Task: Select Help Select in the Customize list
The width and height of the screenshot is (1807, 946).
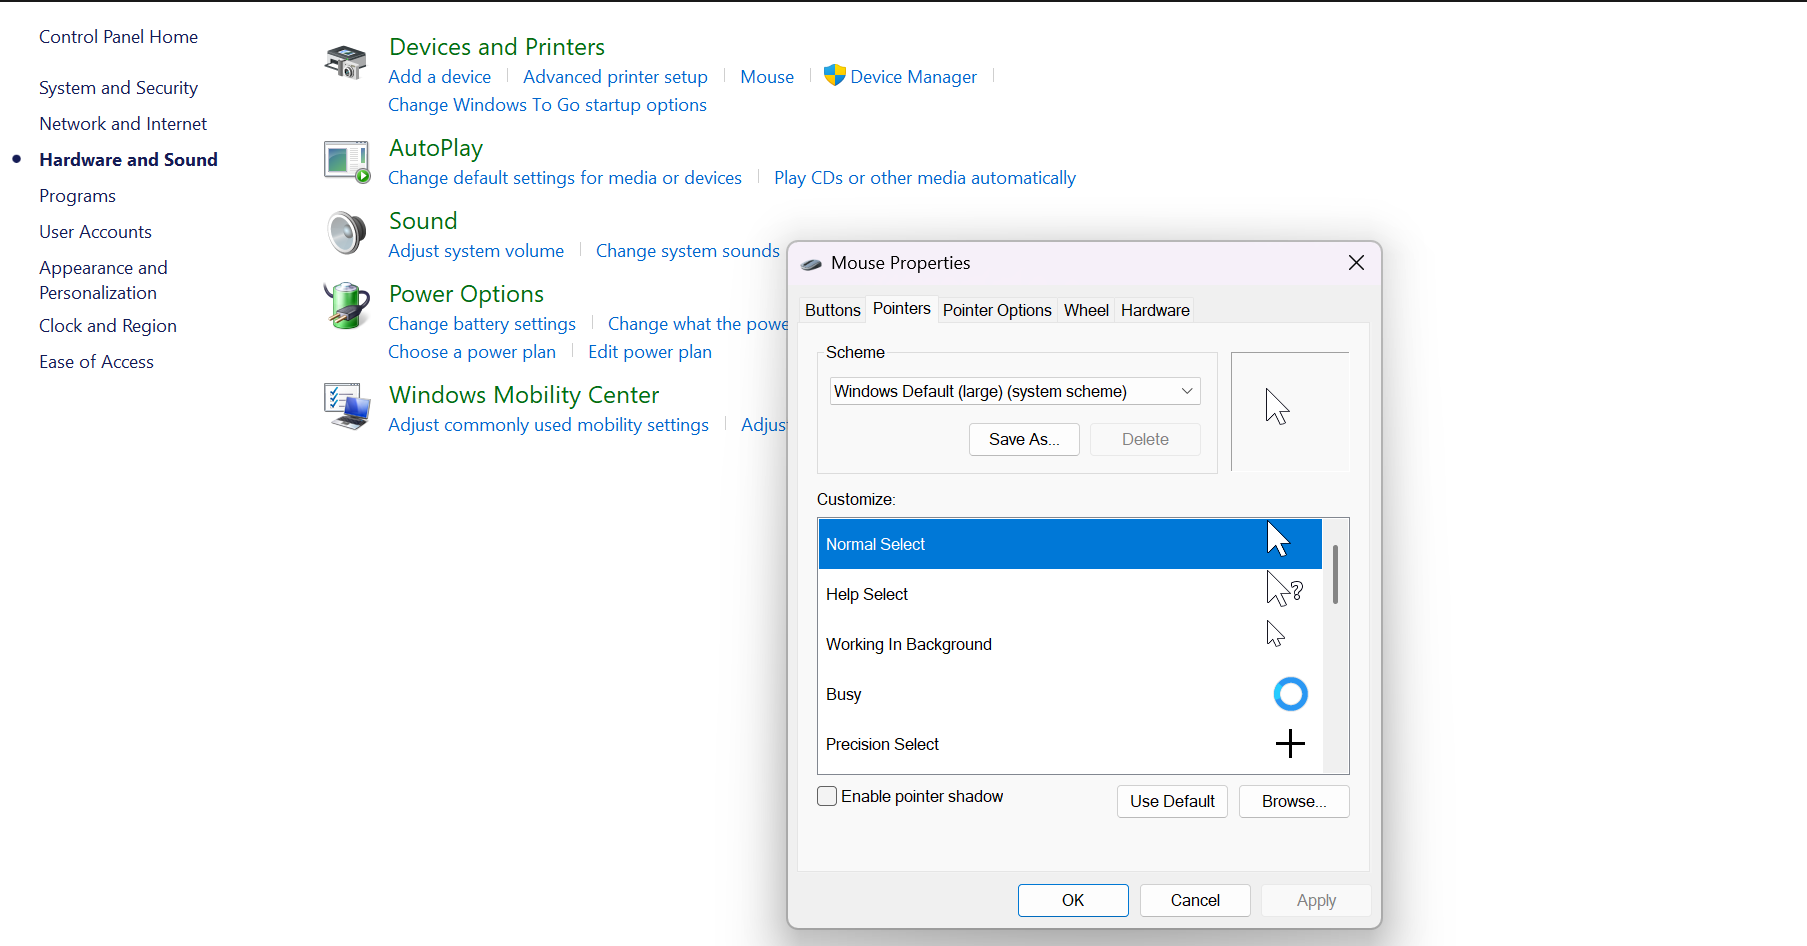Action: tap(867, 594)
